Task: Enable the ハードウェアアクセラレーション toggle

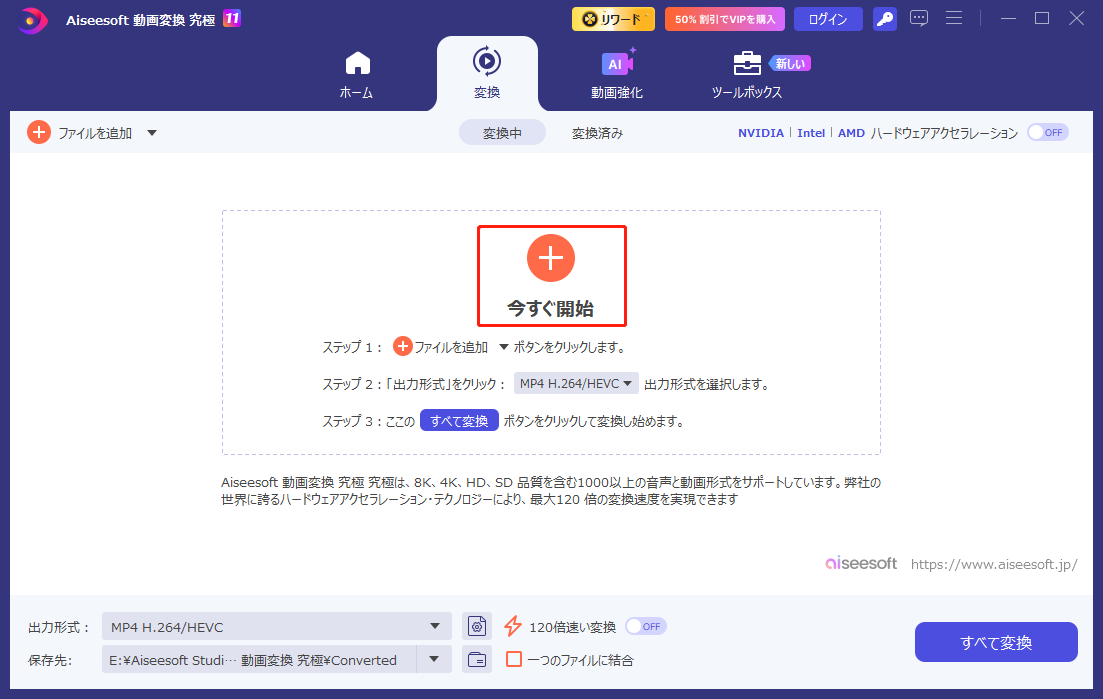Action: point(1046,131)
